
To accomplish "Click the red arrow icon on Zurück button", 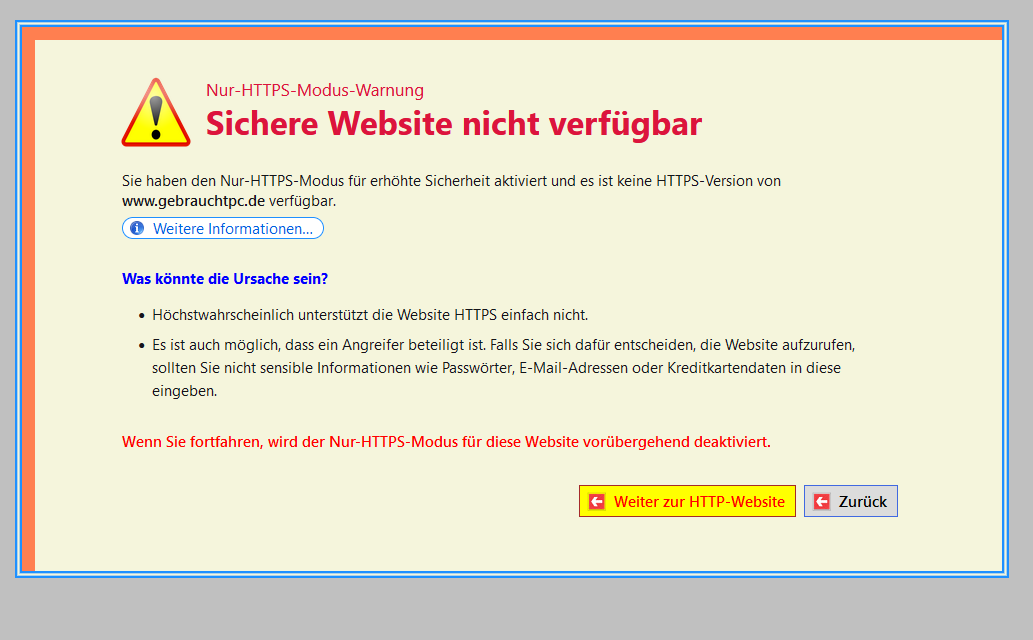I will click(x=822, y=502).
